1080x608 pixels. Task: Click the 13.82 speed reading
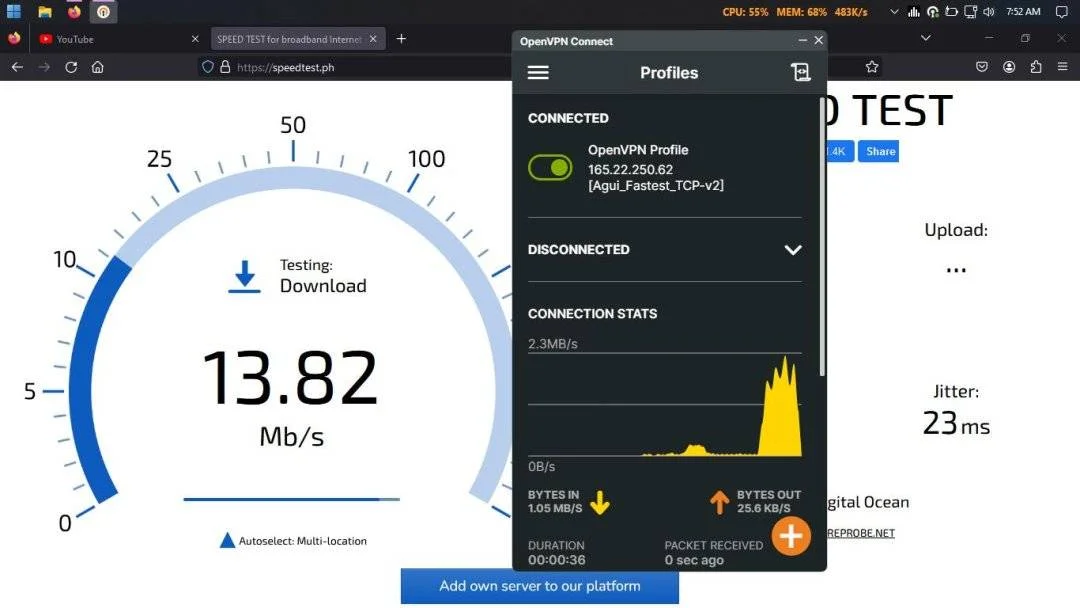pos(290,377)
